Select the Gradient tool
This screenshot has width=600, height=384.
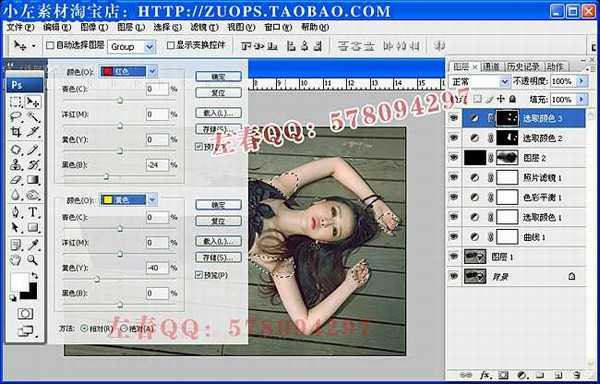(x=33, y=180)
